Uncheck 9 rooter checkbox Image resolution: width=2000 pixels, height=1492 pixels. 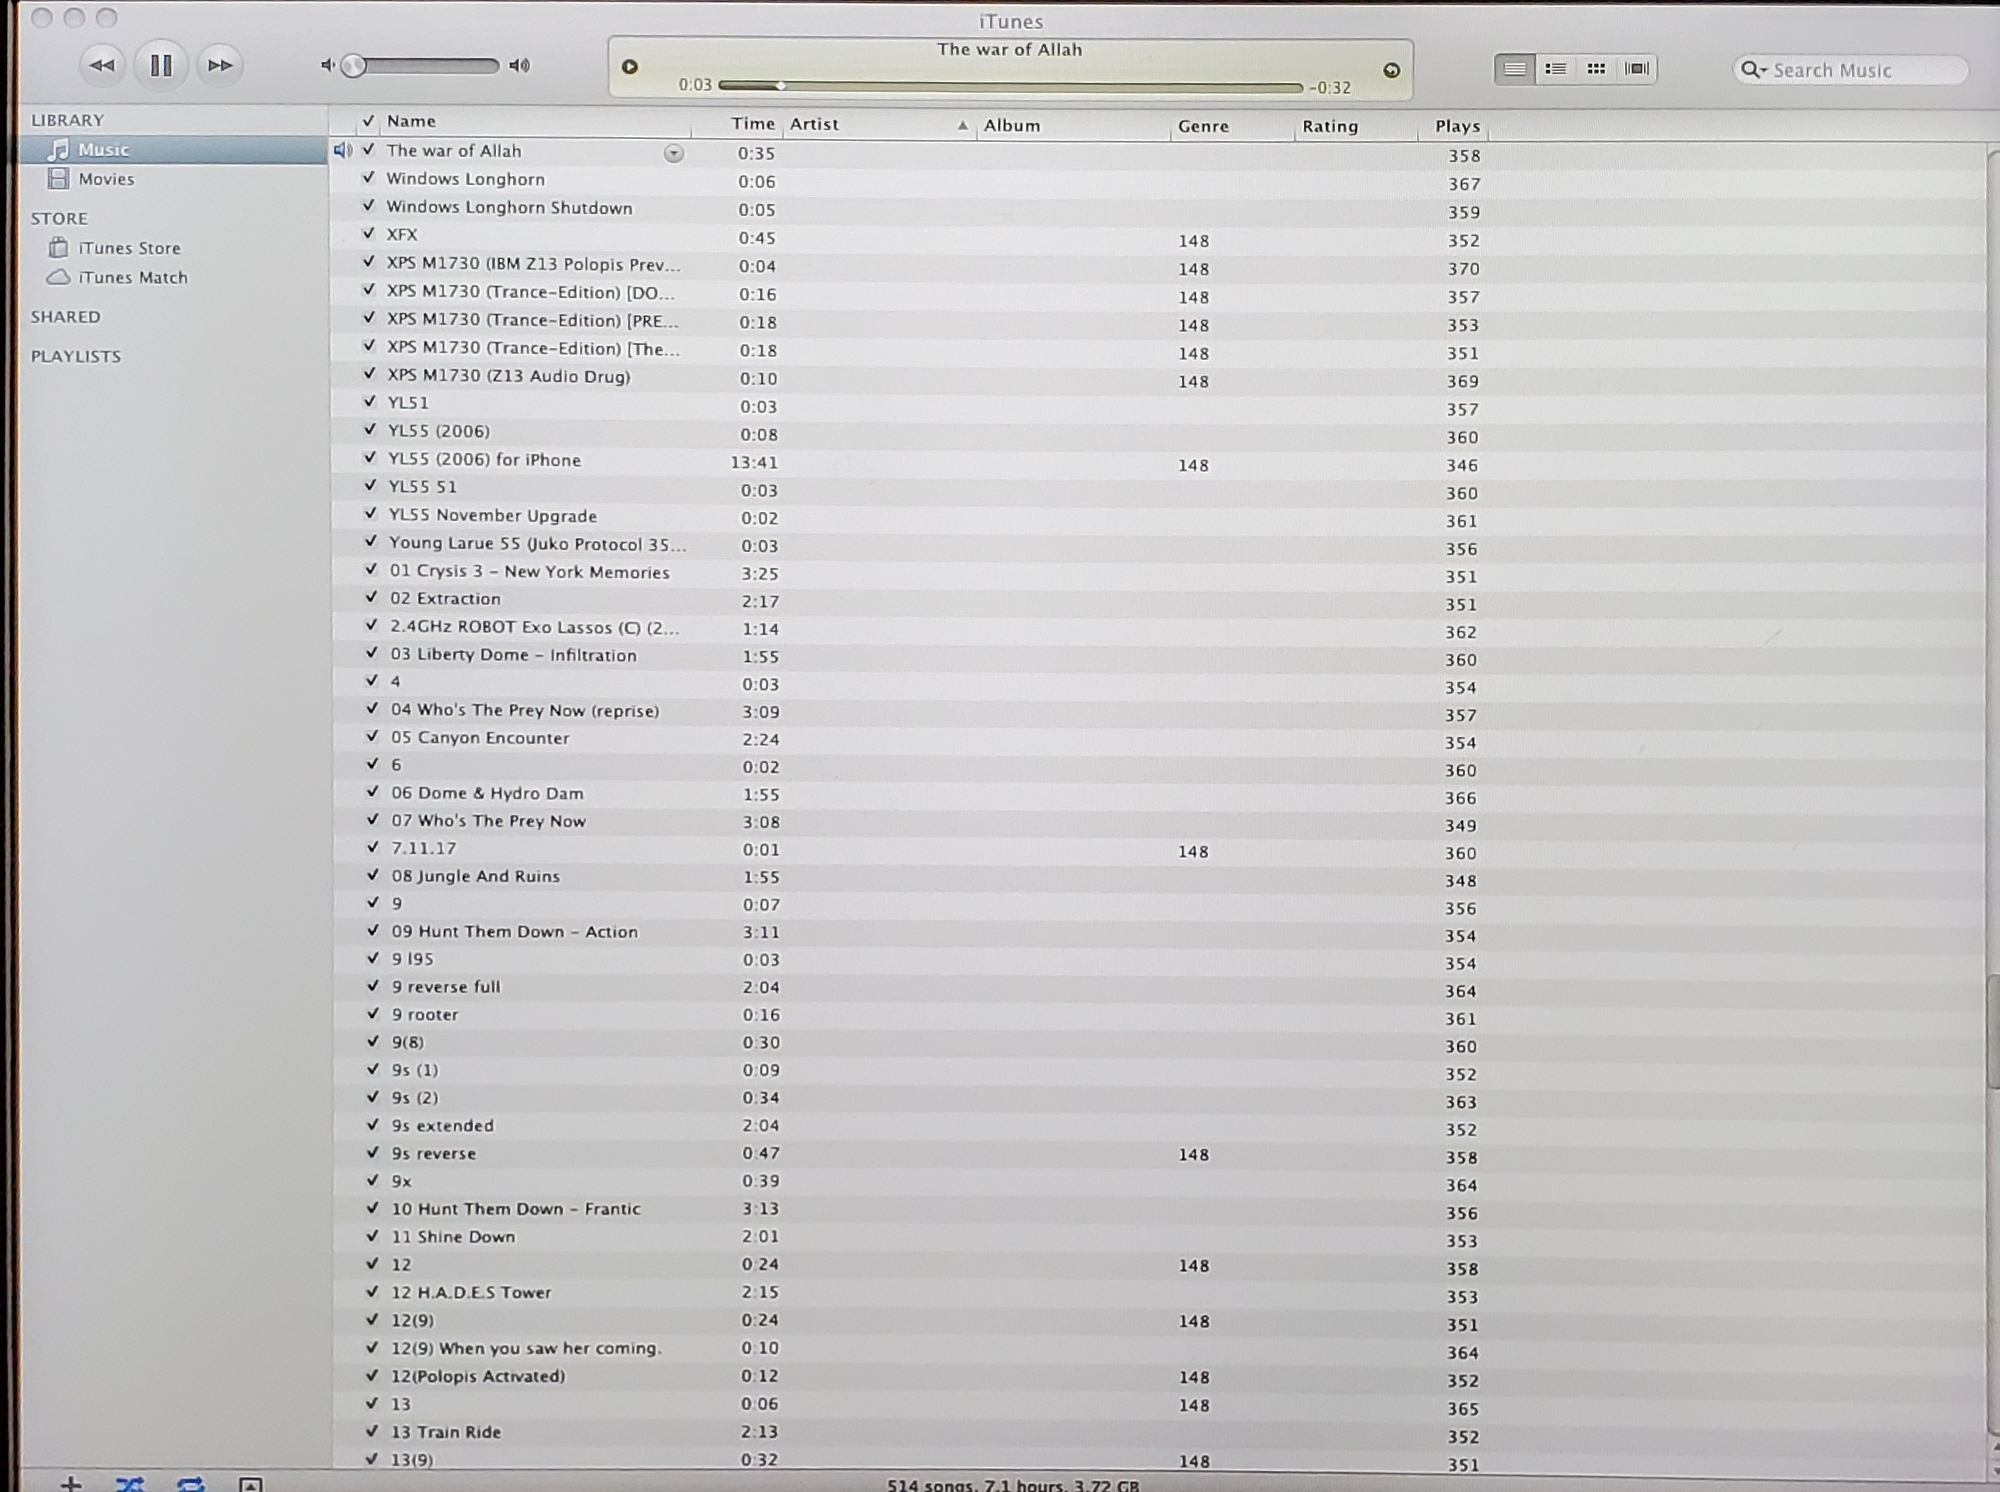coord(373,1014)
